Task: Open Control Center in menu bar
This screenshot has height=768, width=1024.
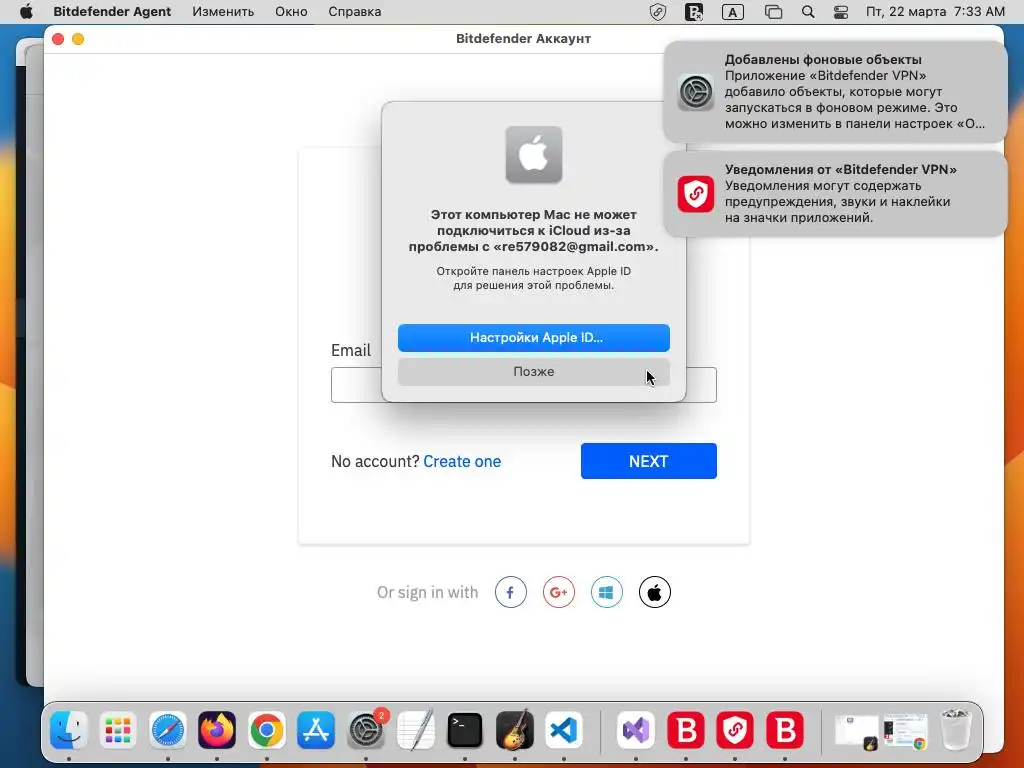Action: point(841,12)
